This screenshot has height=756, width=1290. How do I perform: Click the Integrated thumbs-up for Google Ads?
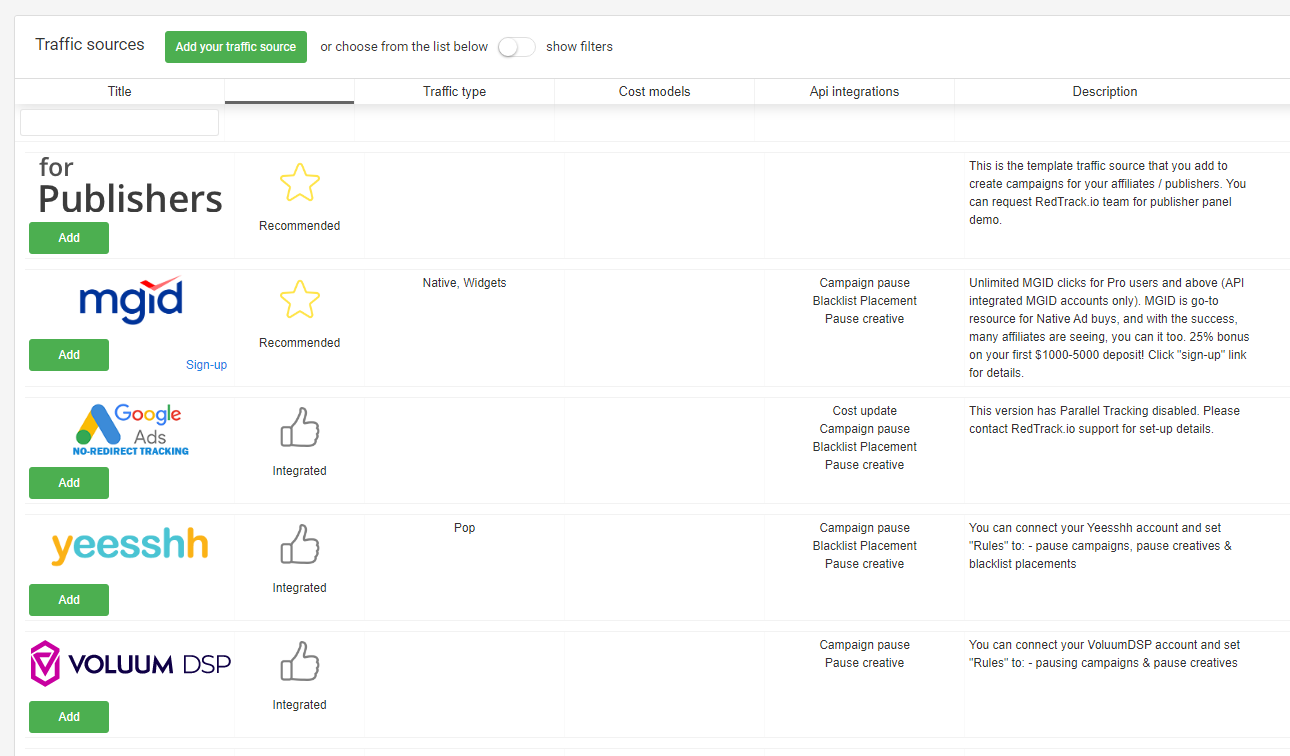(300, 428)
